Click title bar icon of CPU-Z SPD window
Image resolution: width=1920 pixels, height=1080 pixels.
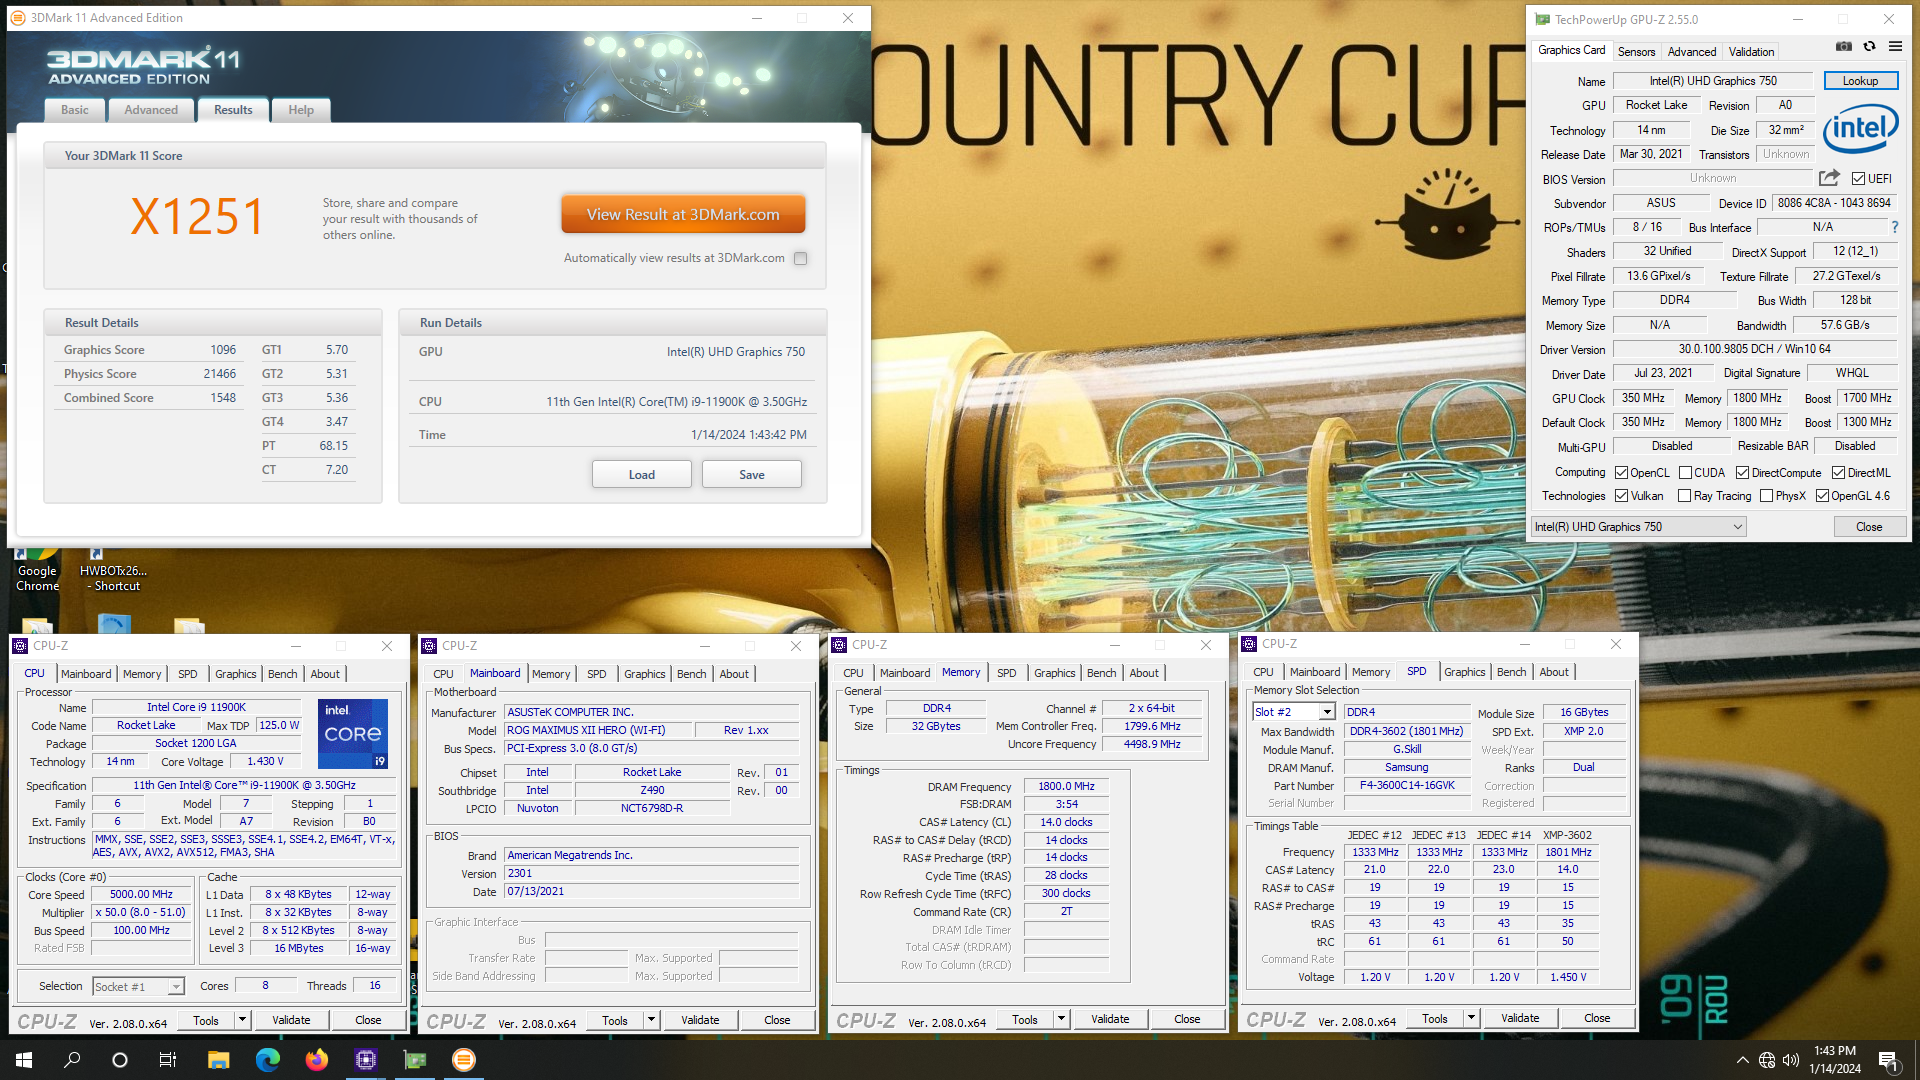[1249, 644]
